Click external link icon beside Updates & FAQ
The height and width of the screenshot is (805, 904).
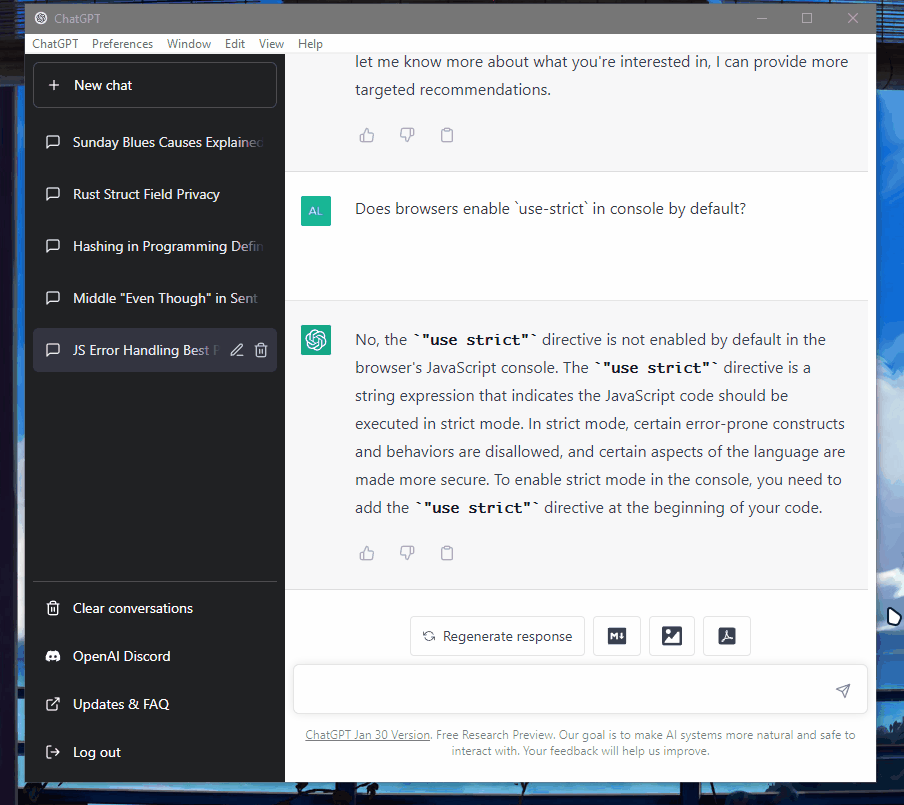53,704
